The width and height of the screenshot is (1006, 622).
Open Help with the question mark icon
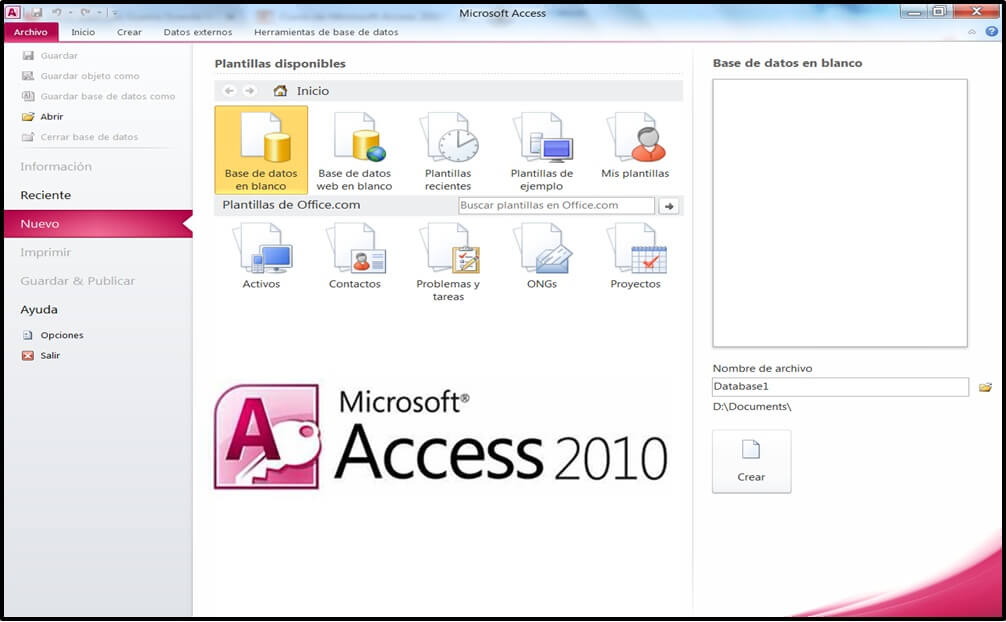pyautogui.click(x=992, y=31)
